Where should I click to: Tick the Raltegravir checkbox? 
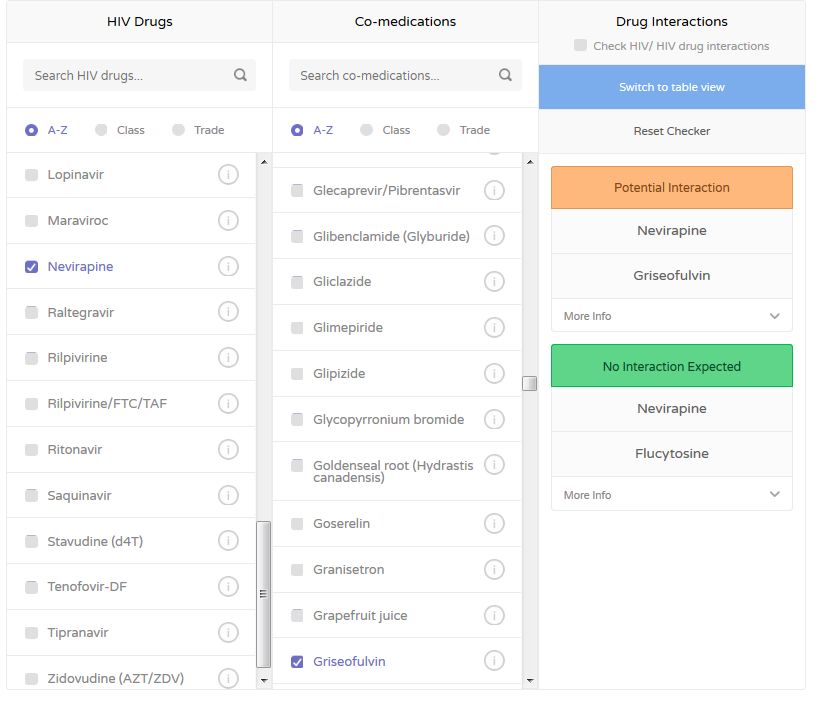point(32,312)
